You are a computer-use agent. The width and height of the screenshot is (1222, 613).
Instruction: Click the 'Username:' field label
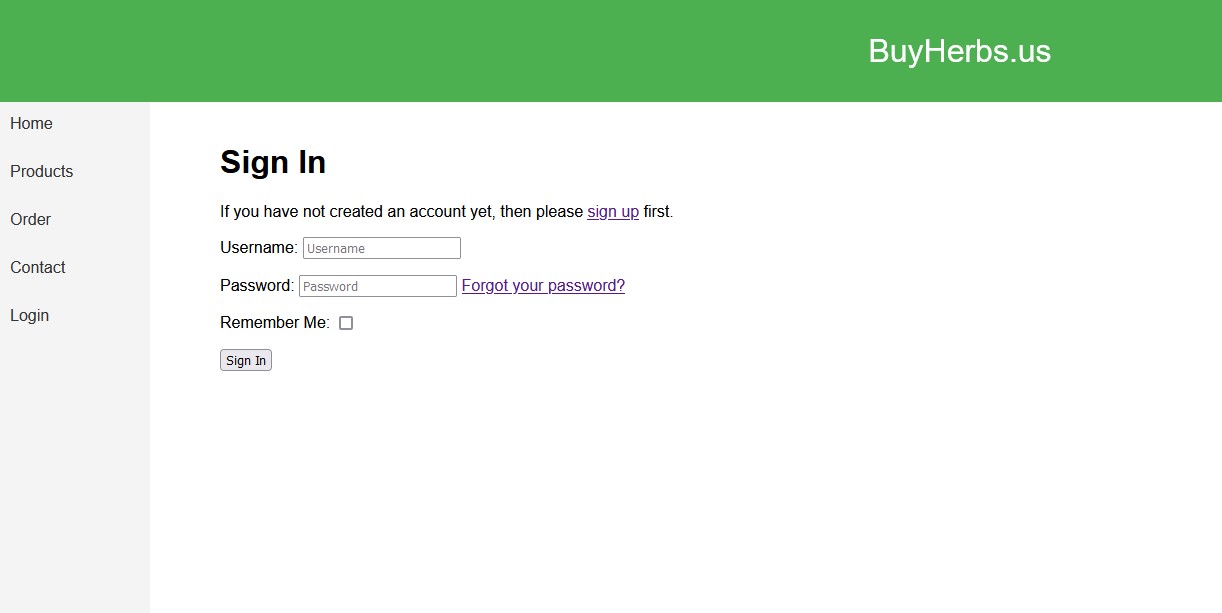[258, 248]
